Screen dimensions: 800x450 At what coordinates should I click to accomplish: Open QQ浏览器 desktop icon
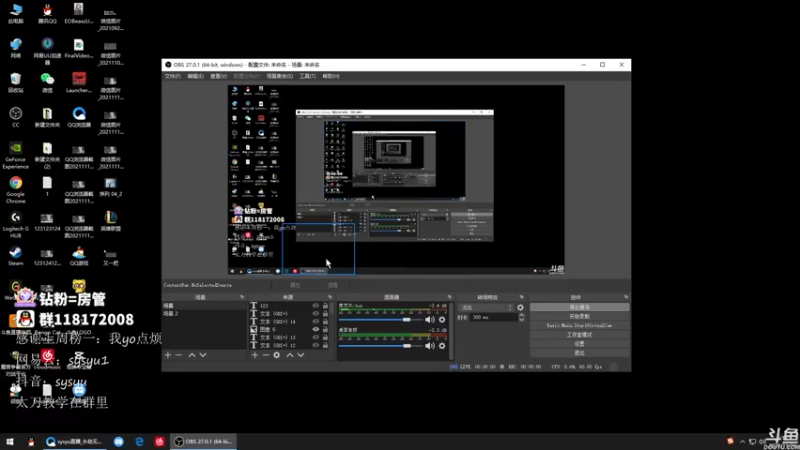pyautogui.click(x=79, y=117)
